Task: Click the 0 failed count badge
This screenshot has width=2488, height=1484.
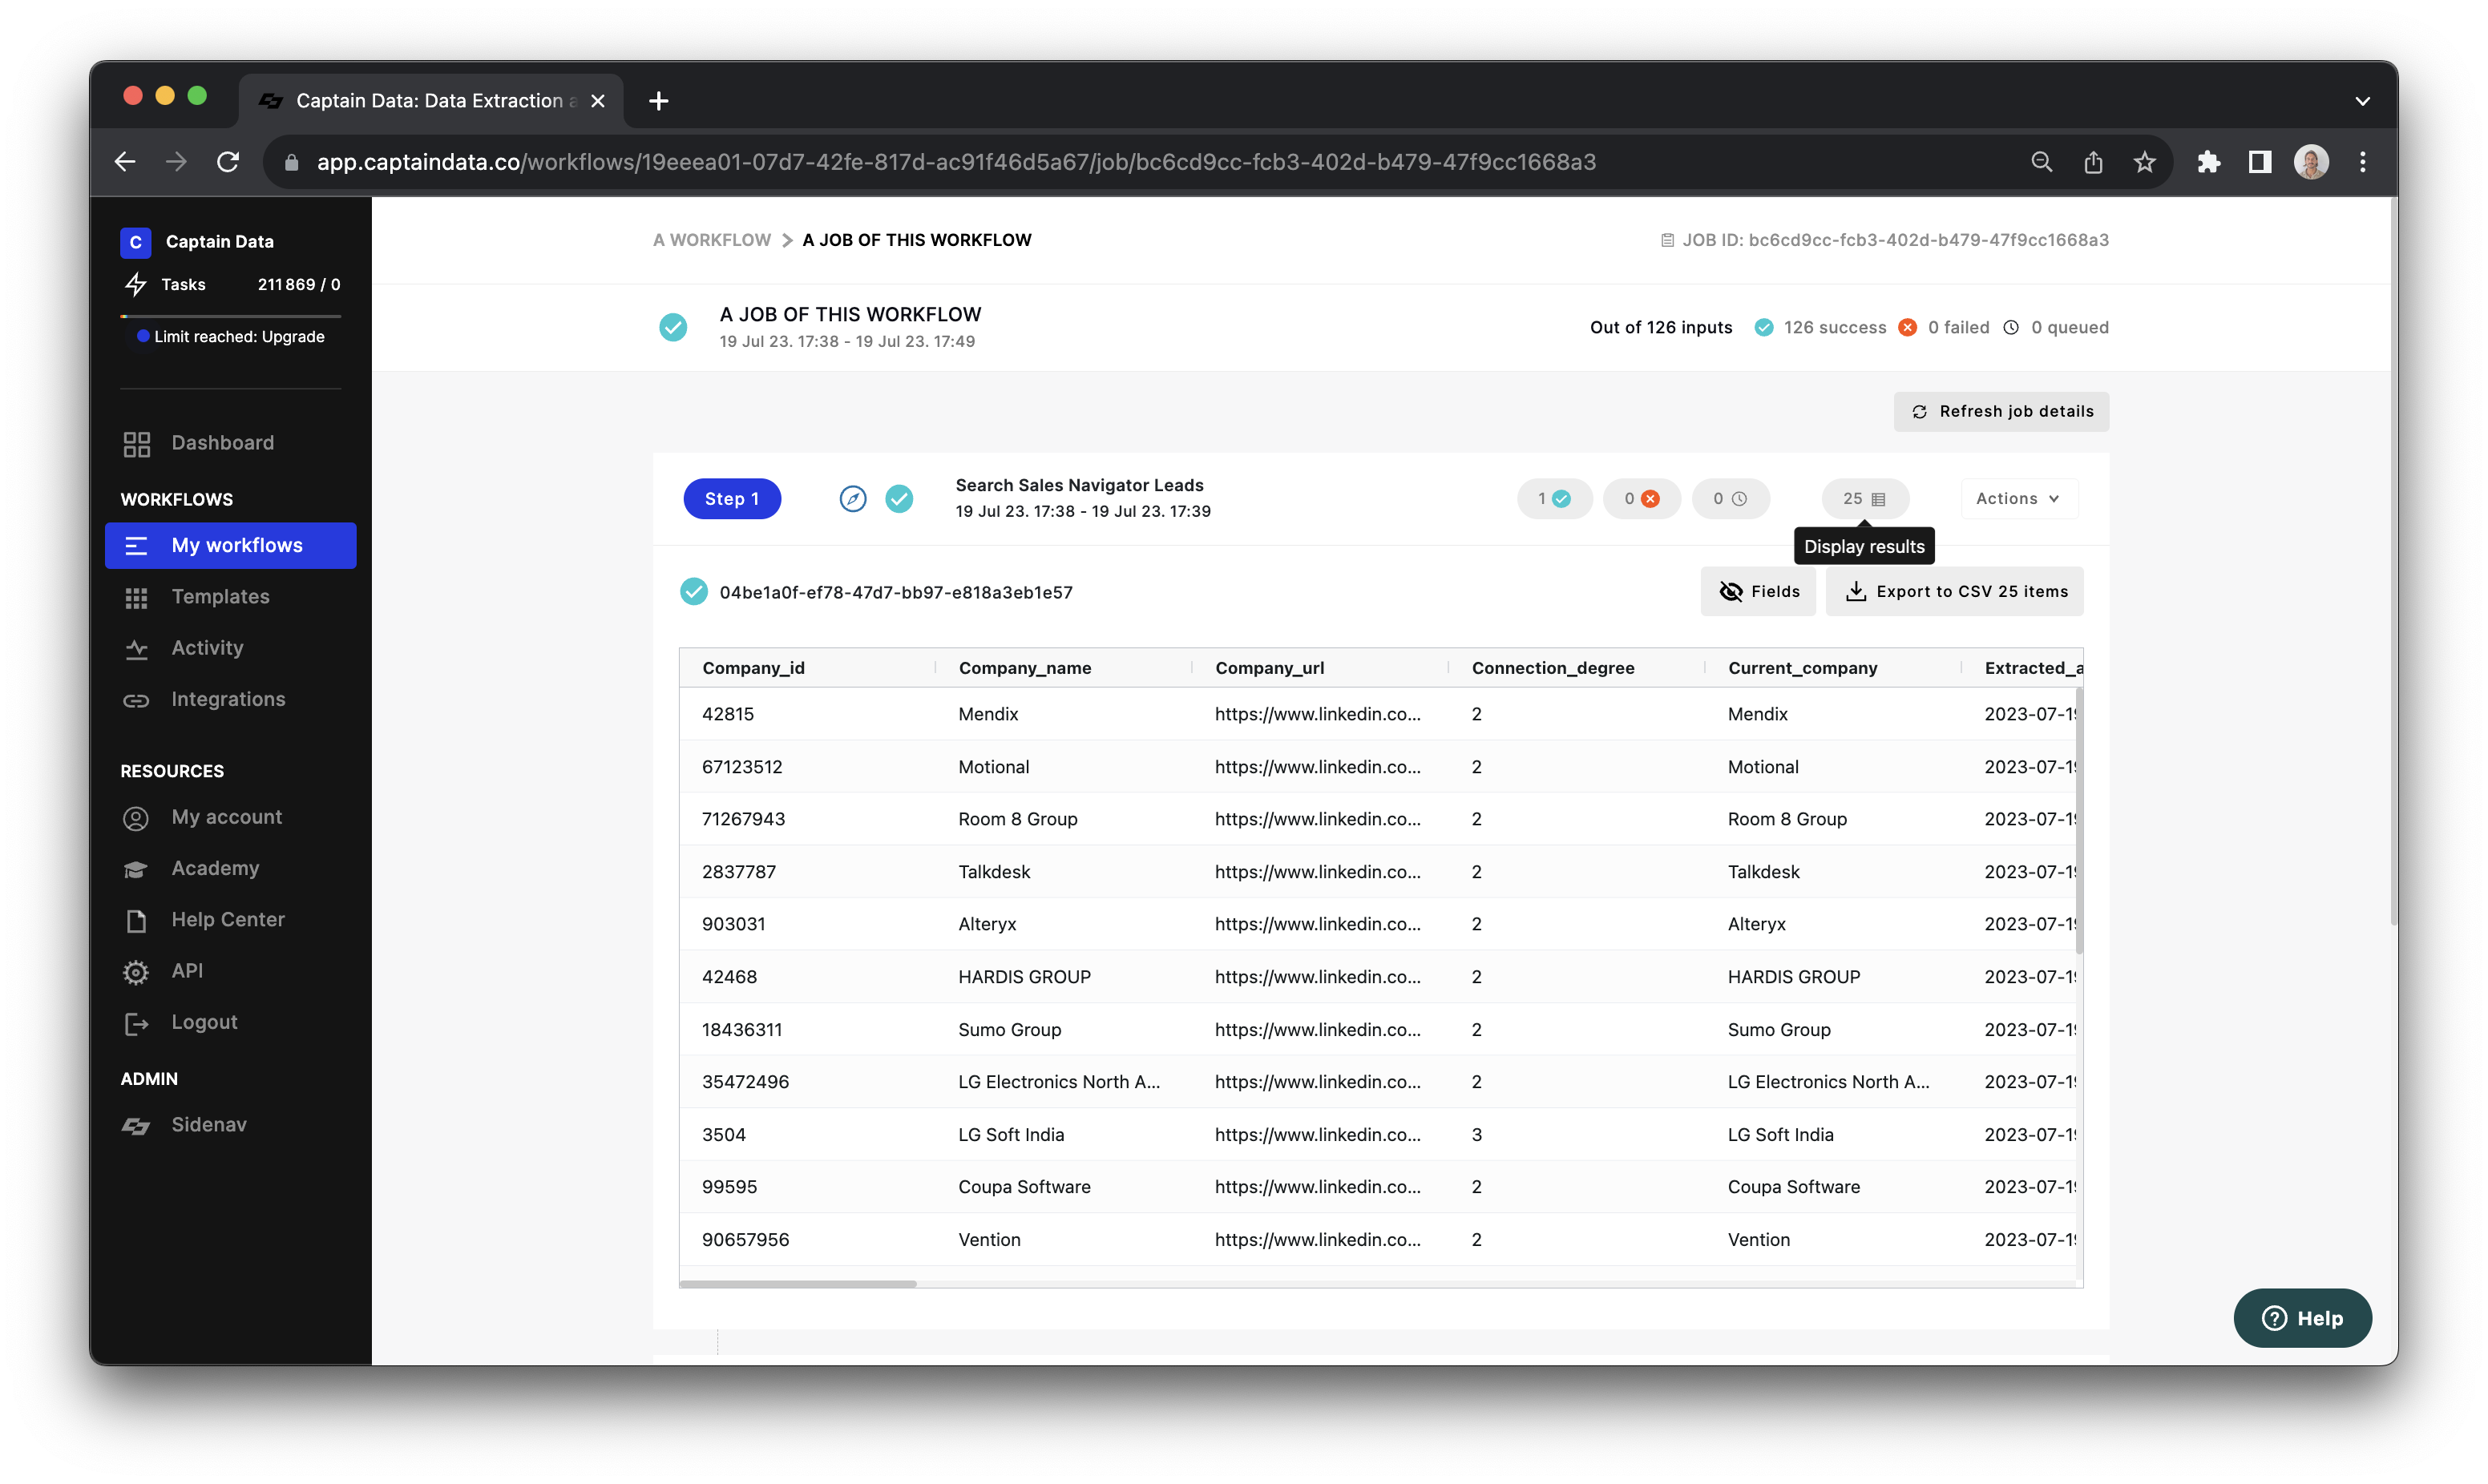Action: (x=1641, y=499)
